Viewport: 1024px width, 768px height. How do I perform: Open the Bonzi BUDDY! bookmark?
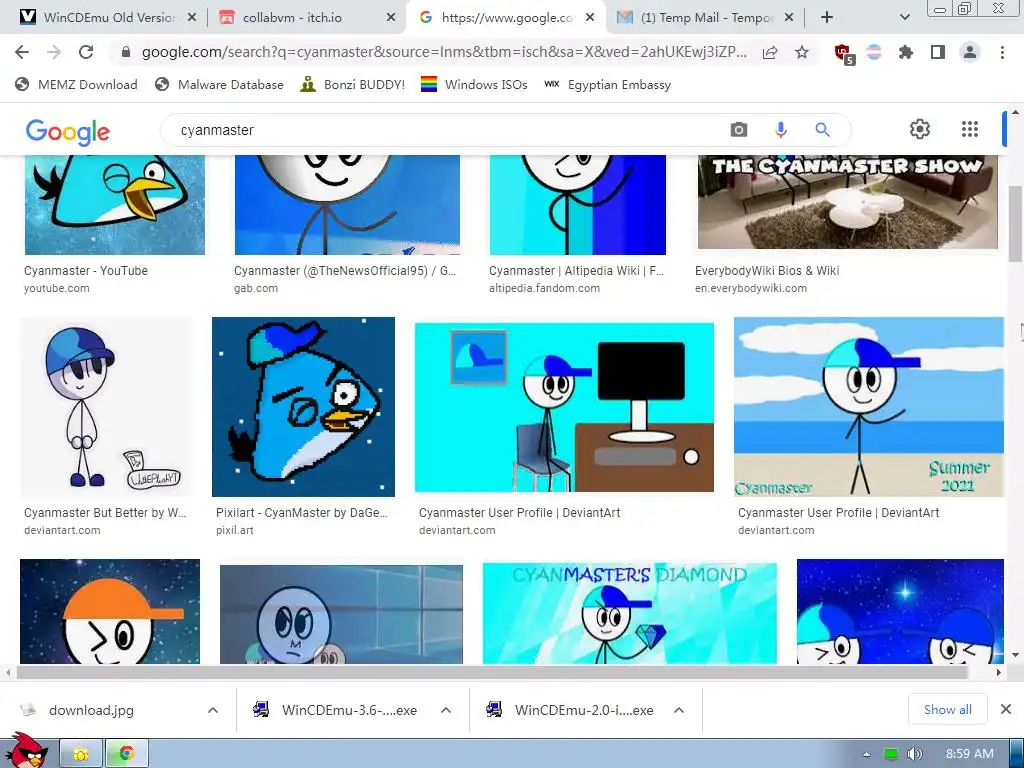tap(353, 84)
